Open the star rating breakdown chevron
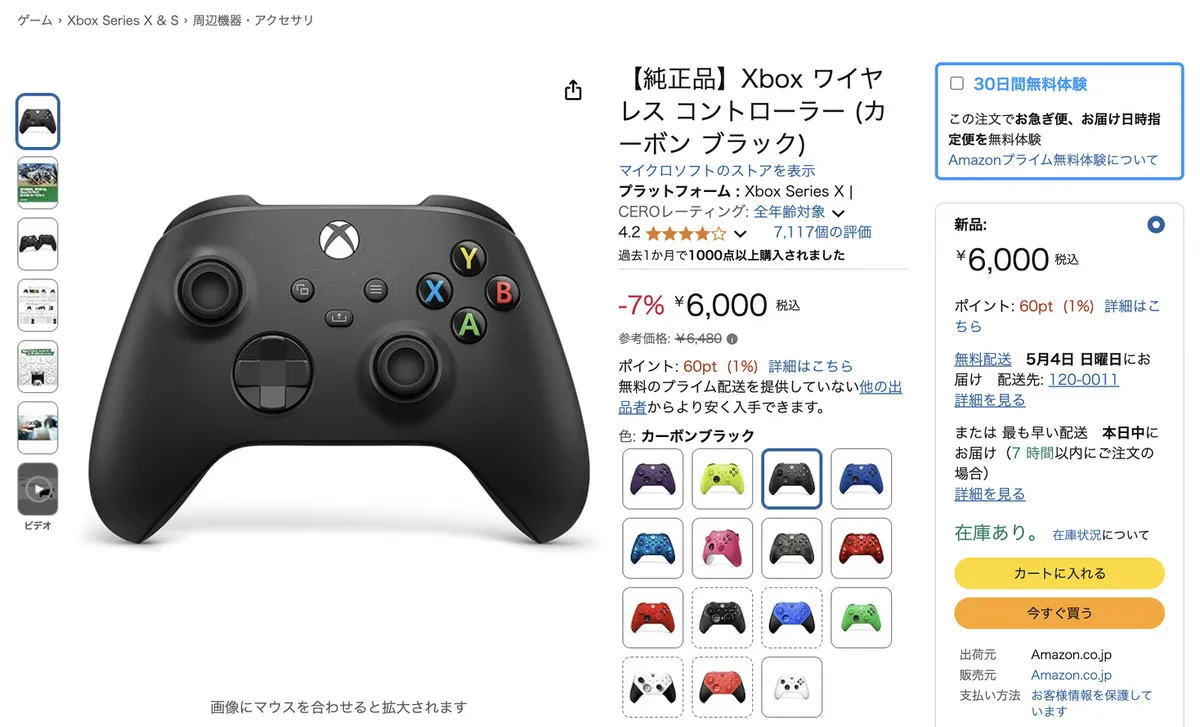The height and width of the screenshot is (727, 1200). click(740, 234)
